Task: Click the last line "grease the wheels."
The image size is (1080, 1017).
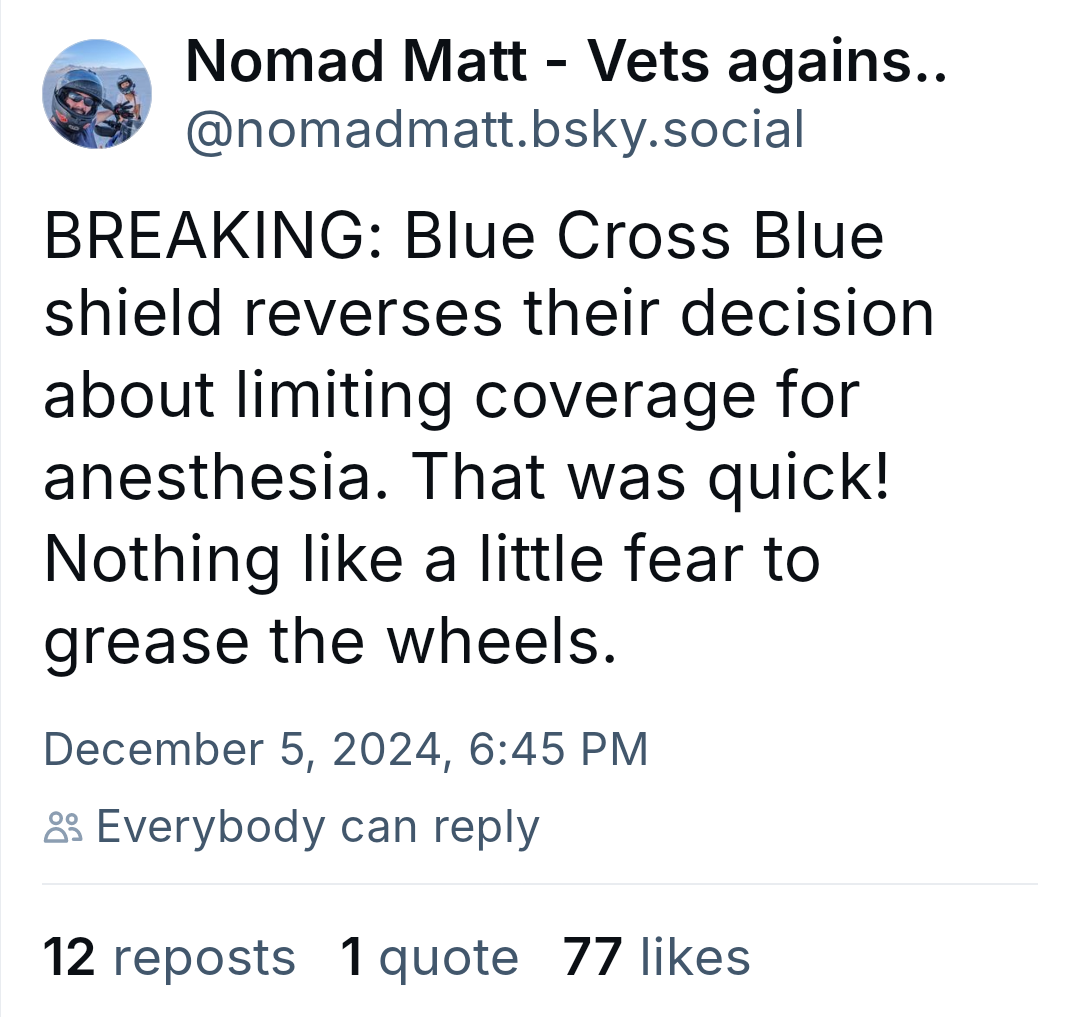Action: point(330,642)
